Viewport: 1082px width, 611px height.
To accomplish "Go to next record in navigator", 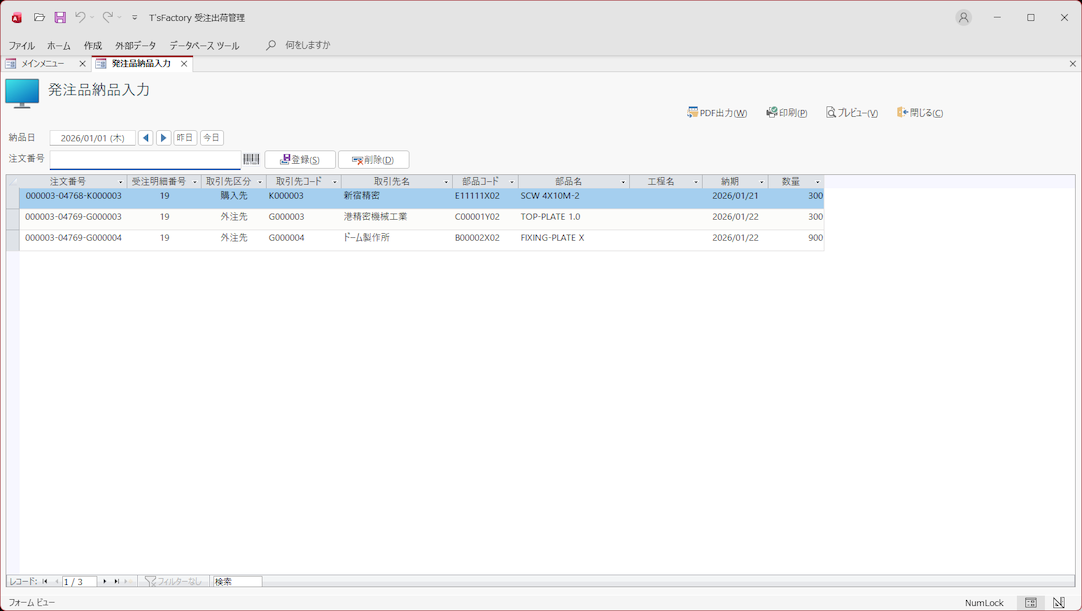I will coord(105,581).
